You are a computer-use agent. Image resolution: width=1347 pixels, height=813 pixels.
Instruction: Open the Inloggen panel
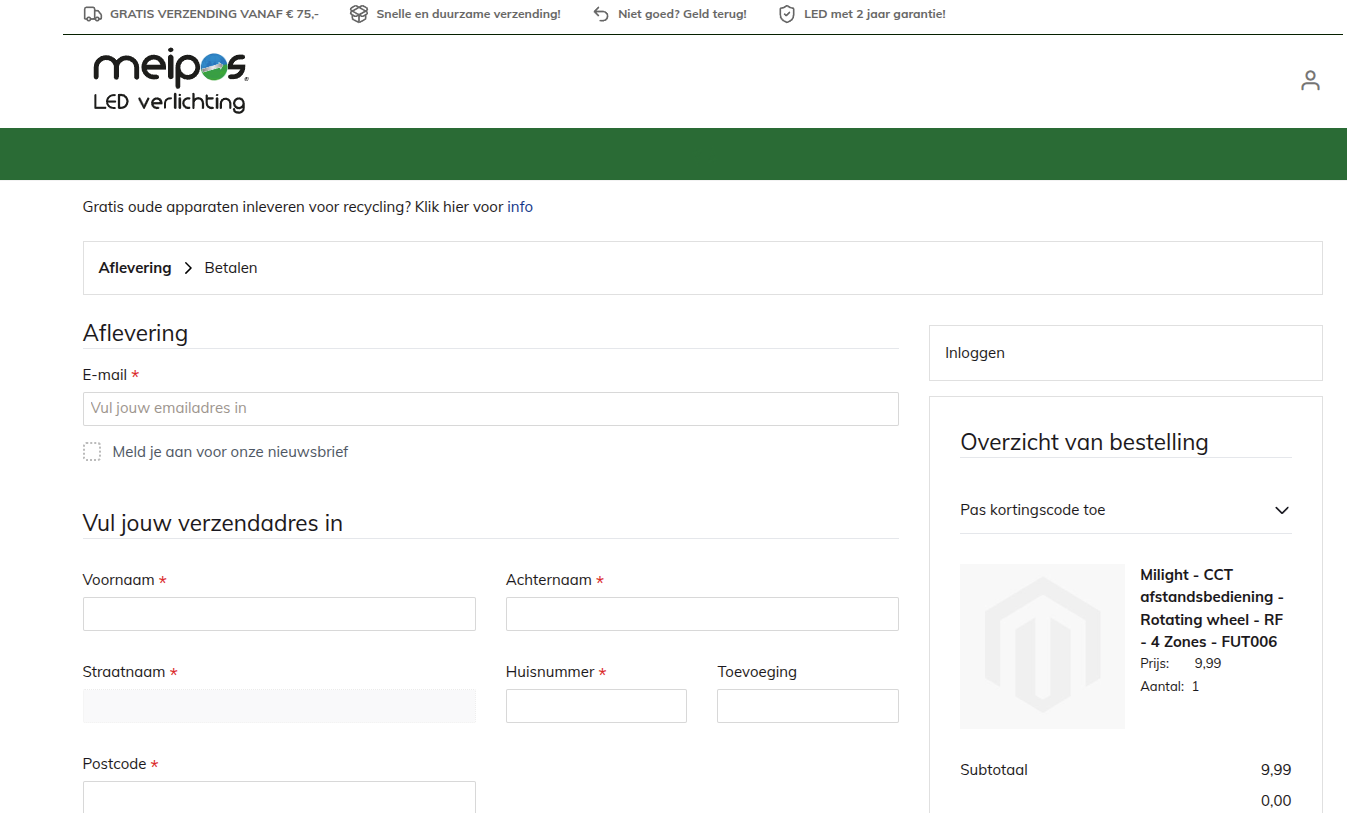click(974, 352)
